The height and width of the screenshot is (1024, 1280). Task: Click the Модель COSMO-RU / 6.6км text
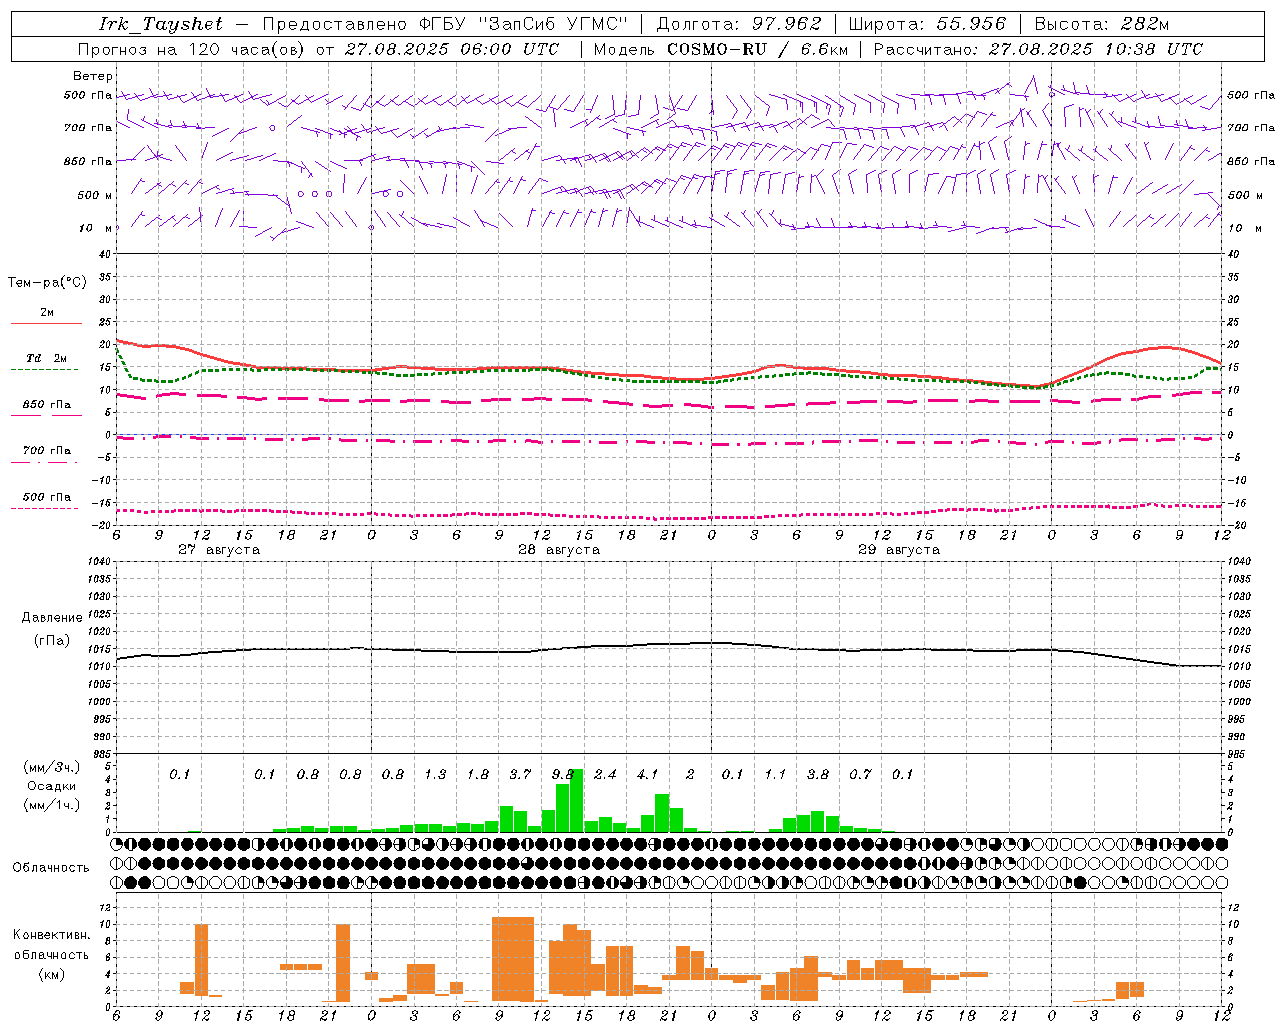point(720,49)
